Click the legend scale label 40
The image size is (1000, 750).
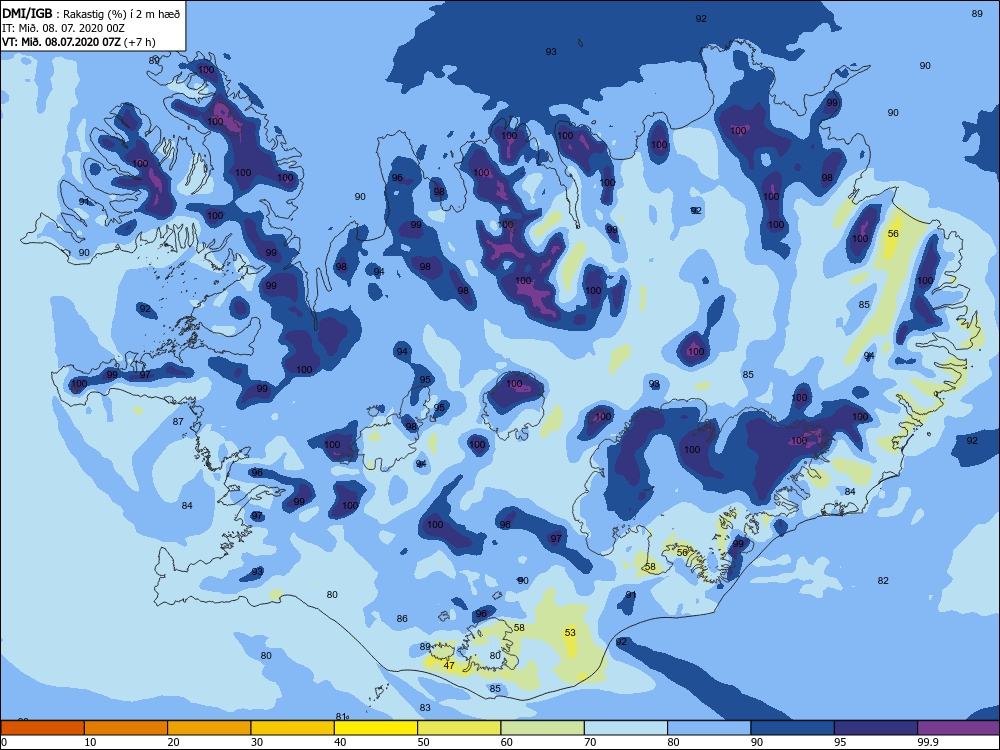pos(340,742)
